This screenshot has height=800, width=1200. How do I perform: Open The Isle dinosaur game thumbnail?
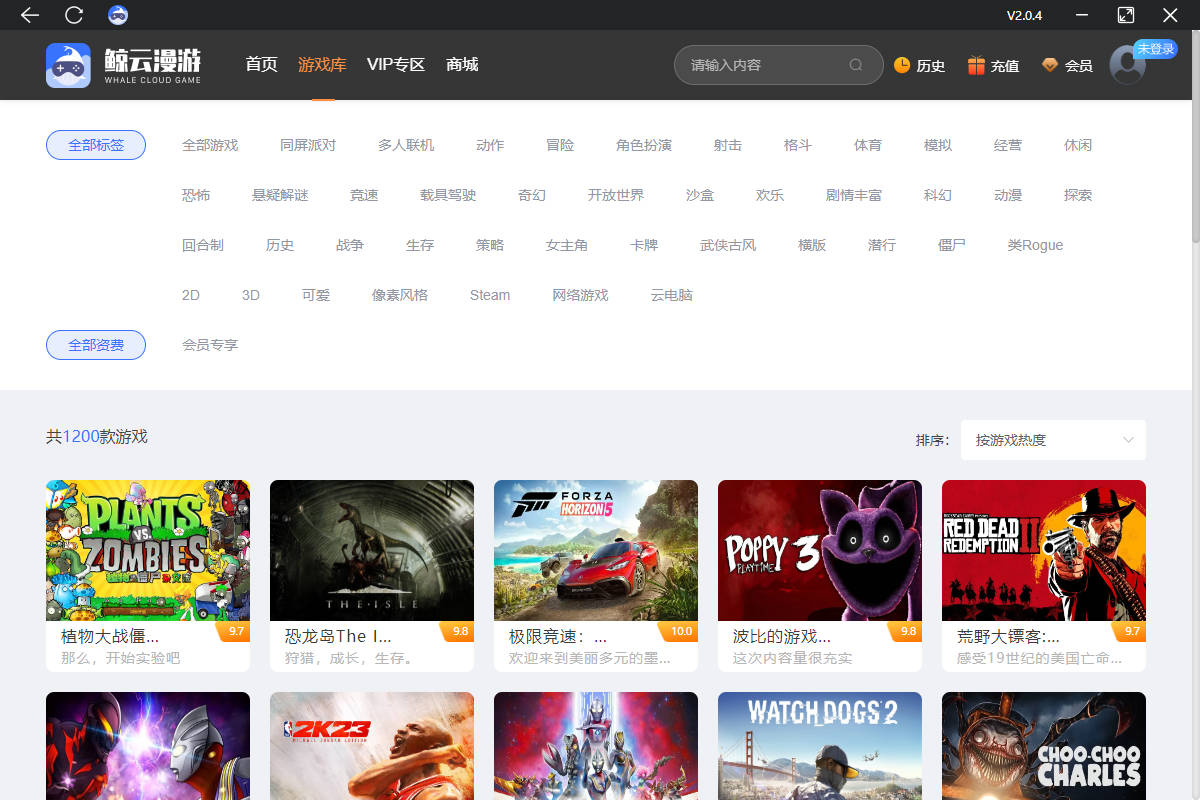pos(372,550)
